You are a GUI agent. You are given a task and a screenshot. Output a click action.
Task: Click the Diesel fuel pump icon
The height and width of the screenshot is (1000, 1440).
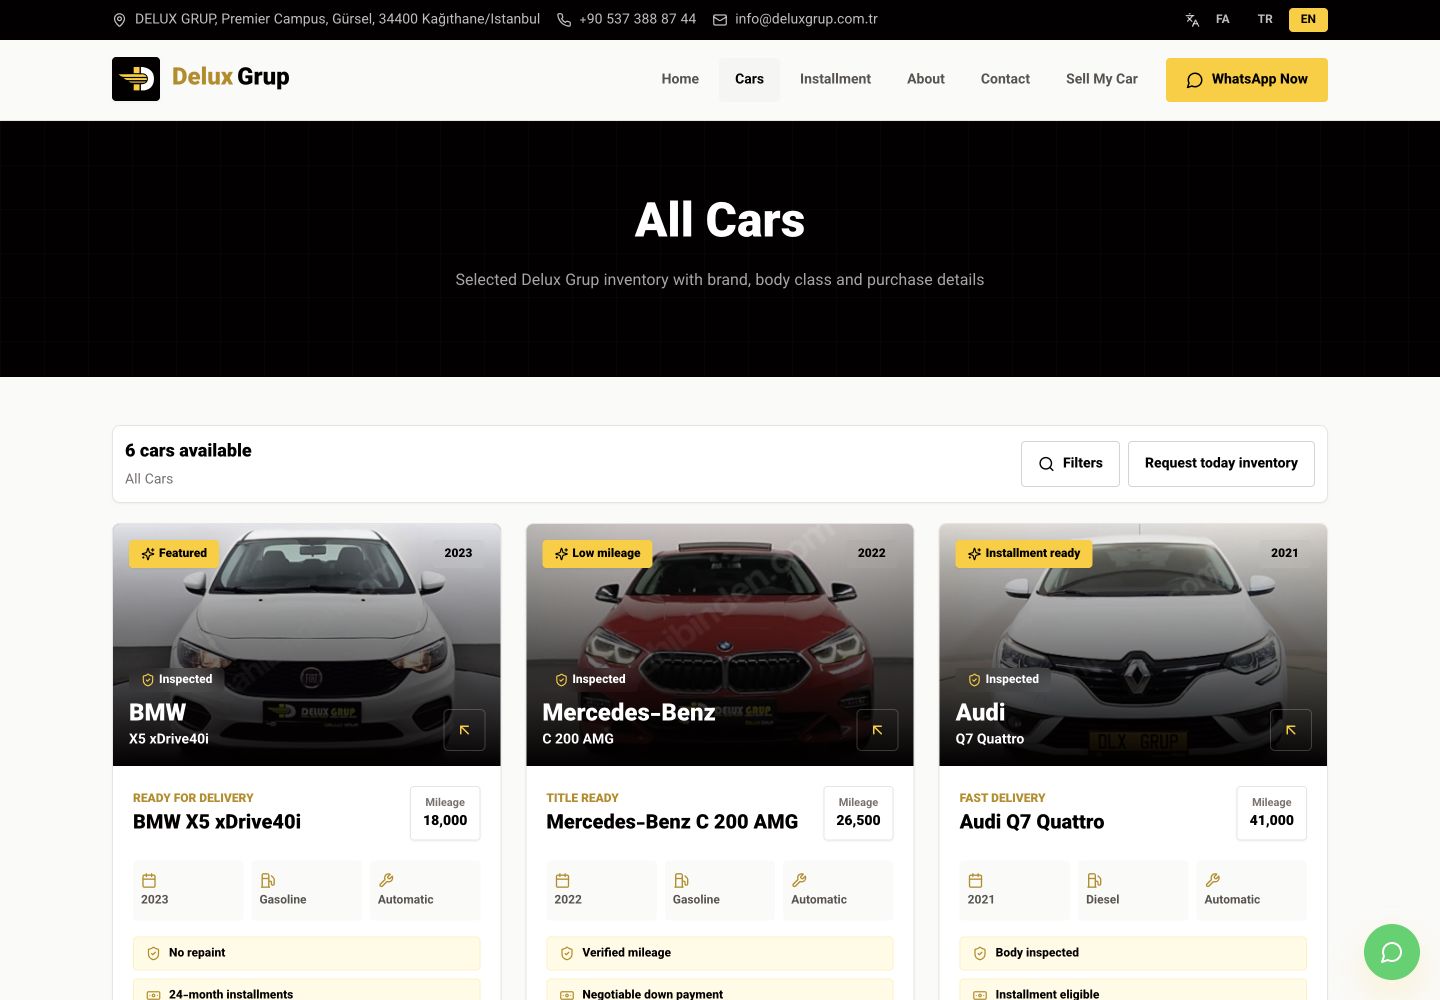(x=1094, y=881)
